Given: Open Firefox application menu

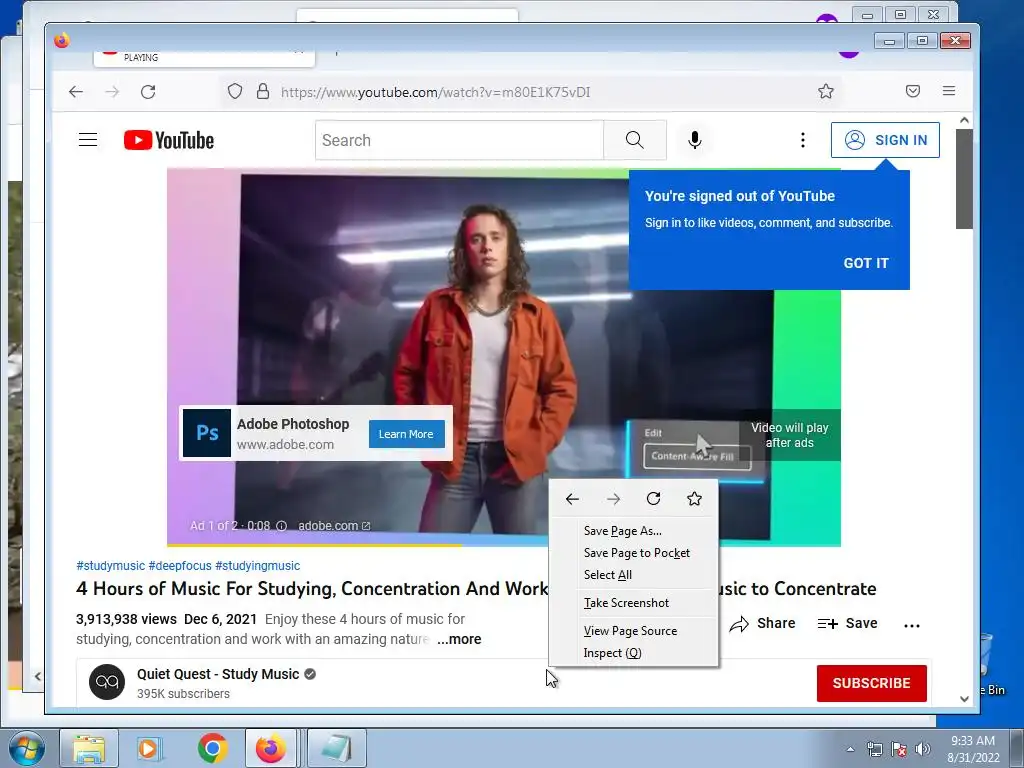Looking at the screenshot, I should tap(949, 91).
